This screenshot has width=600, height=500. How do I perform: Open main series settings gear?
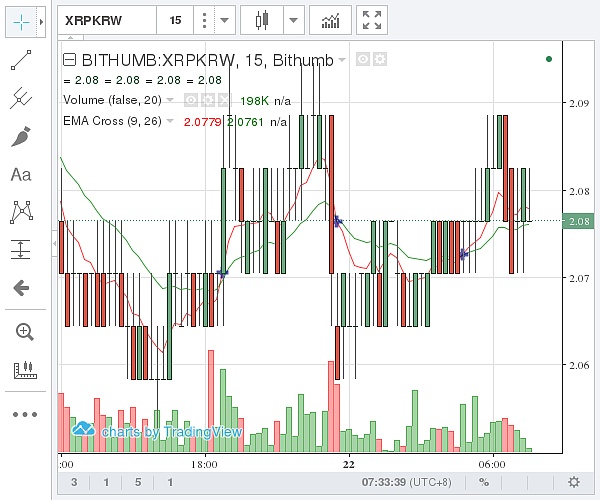pos(380,59)
